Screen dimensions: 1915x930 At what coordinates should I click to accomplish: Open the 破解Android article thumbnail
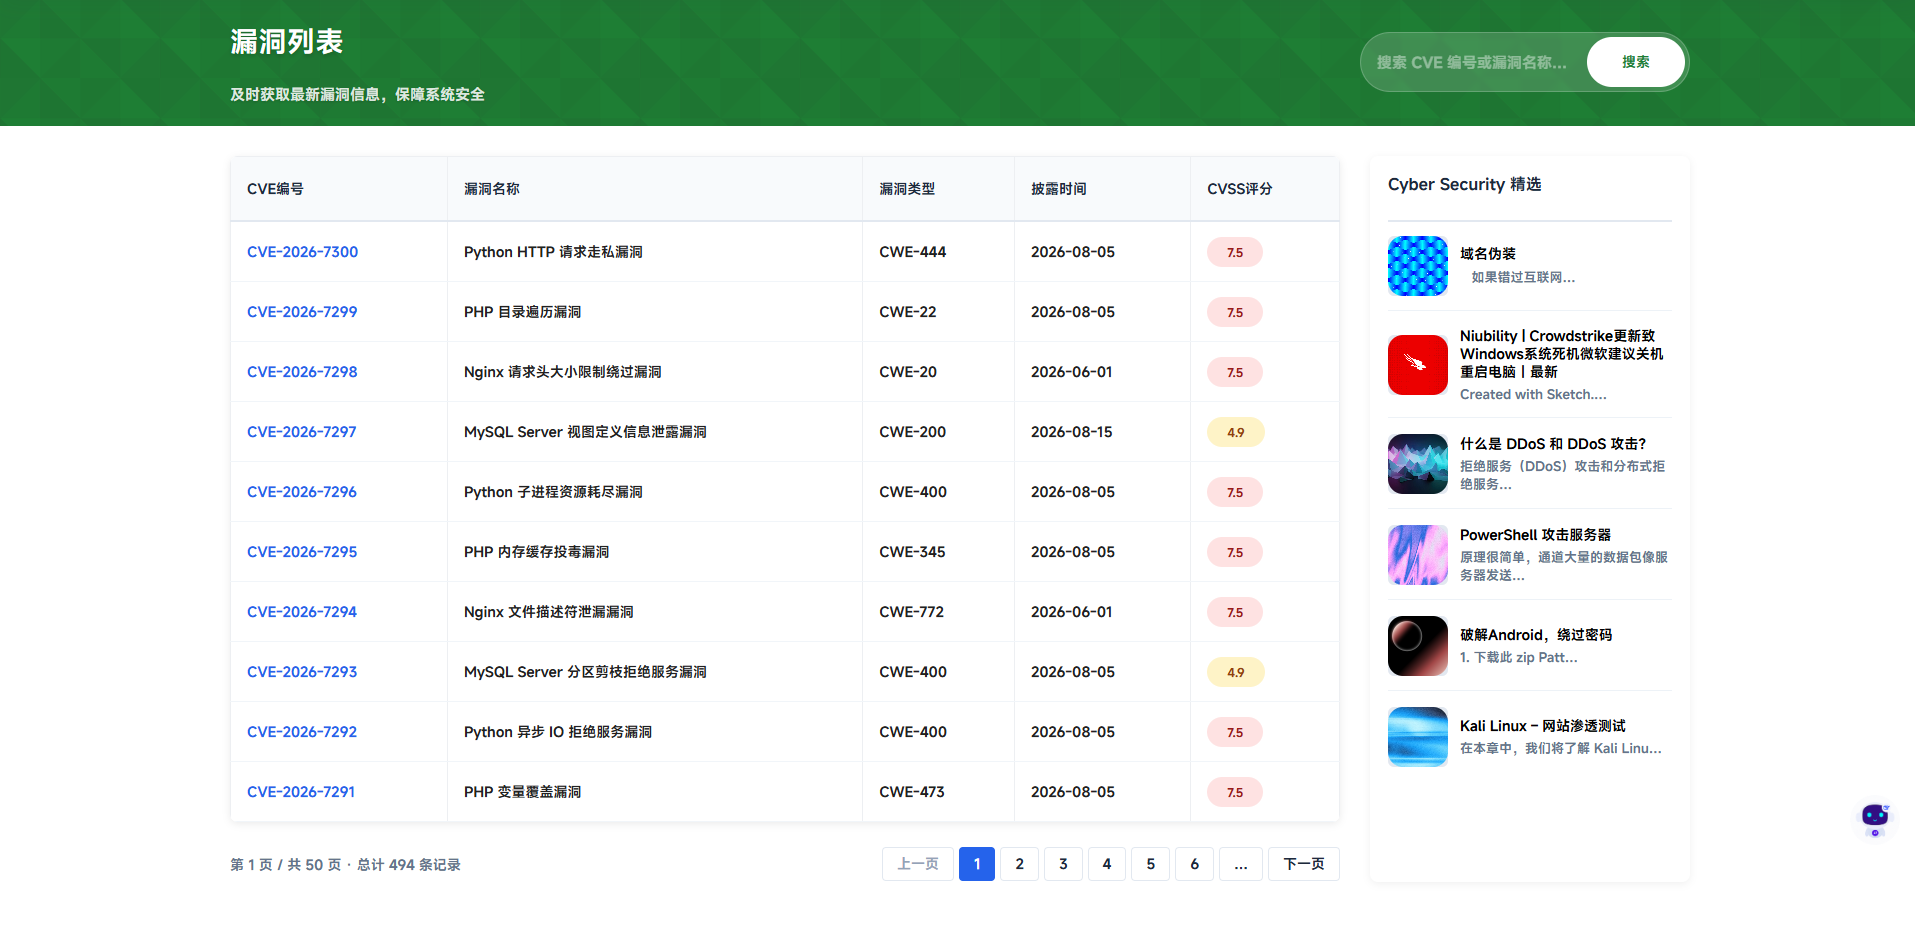(x=1418, y=646)
